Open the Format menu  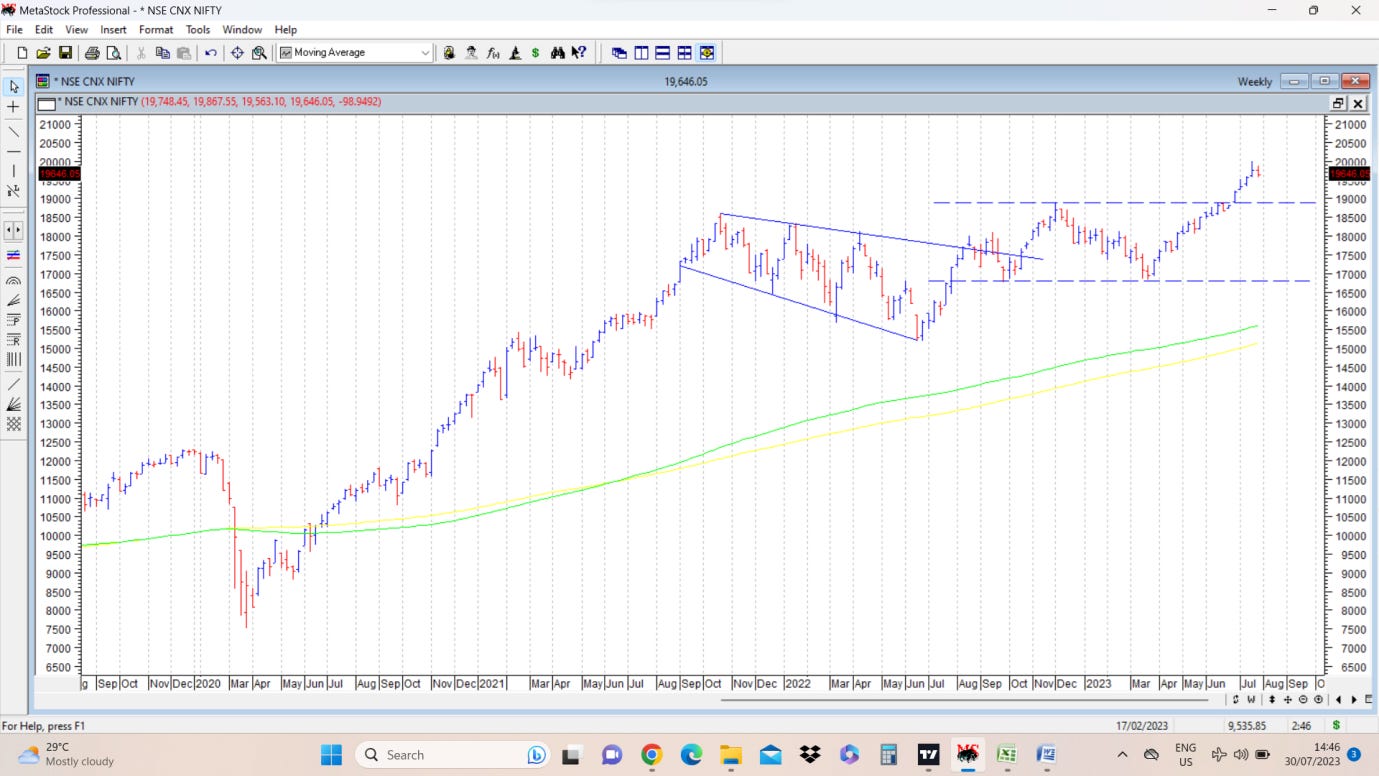156,30
